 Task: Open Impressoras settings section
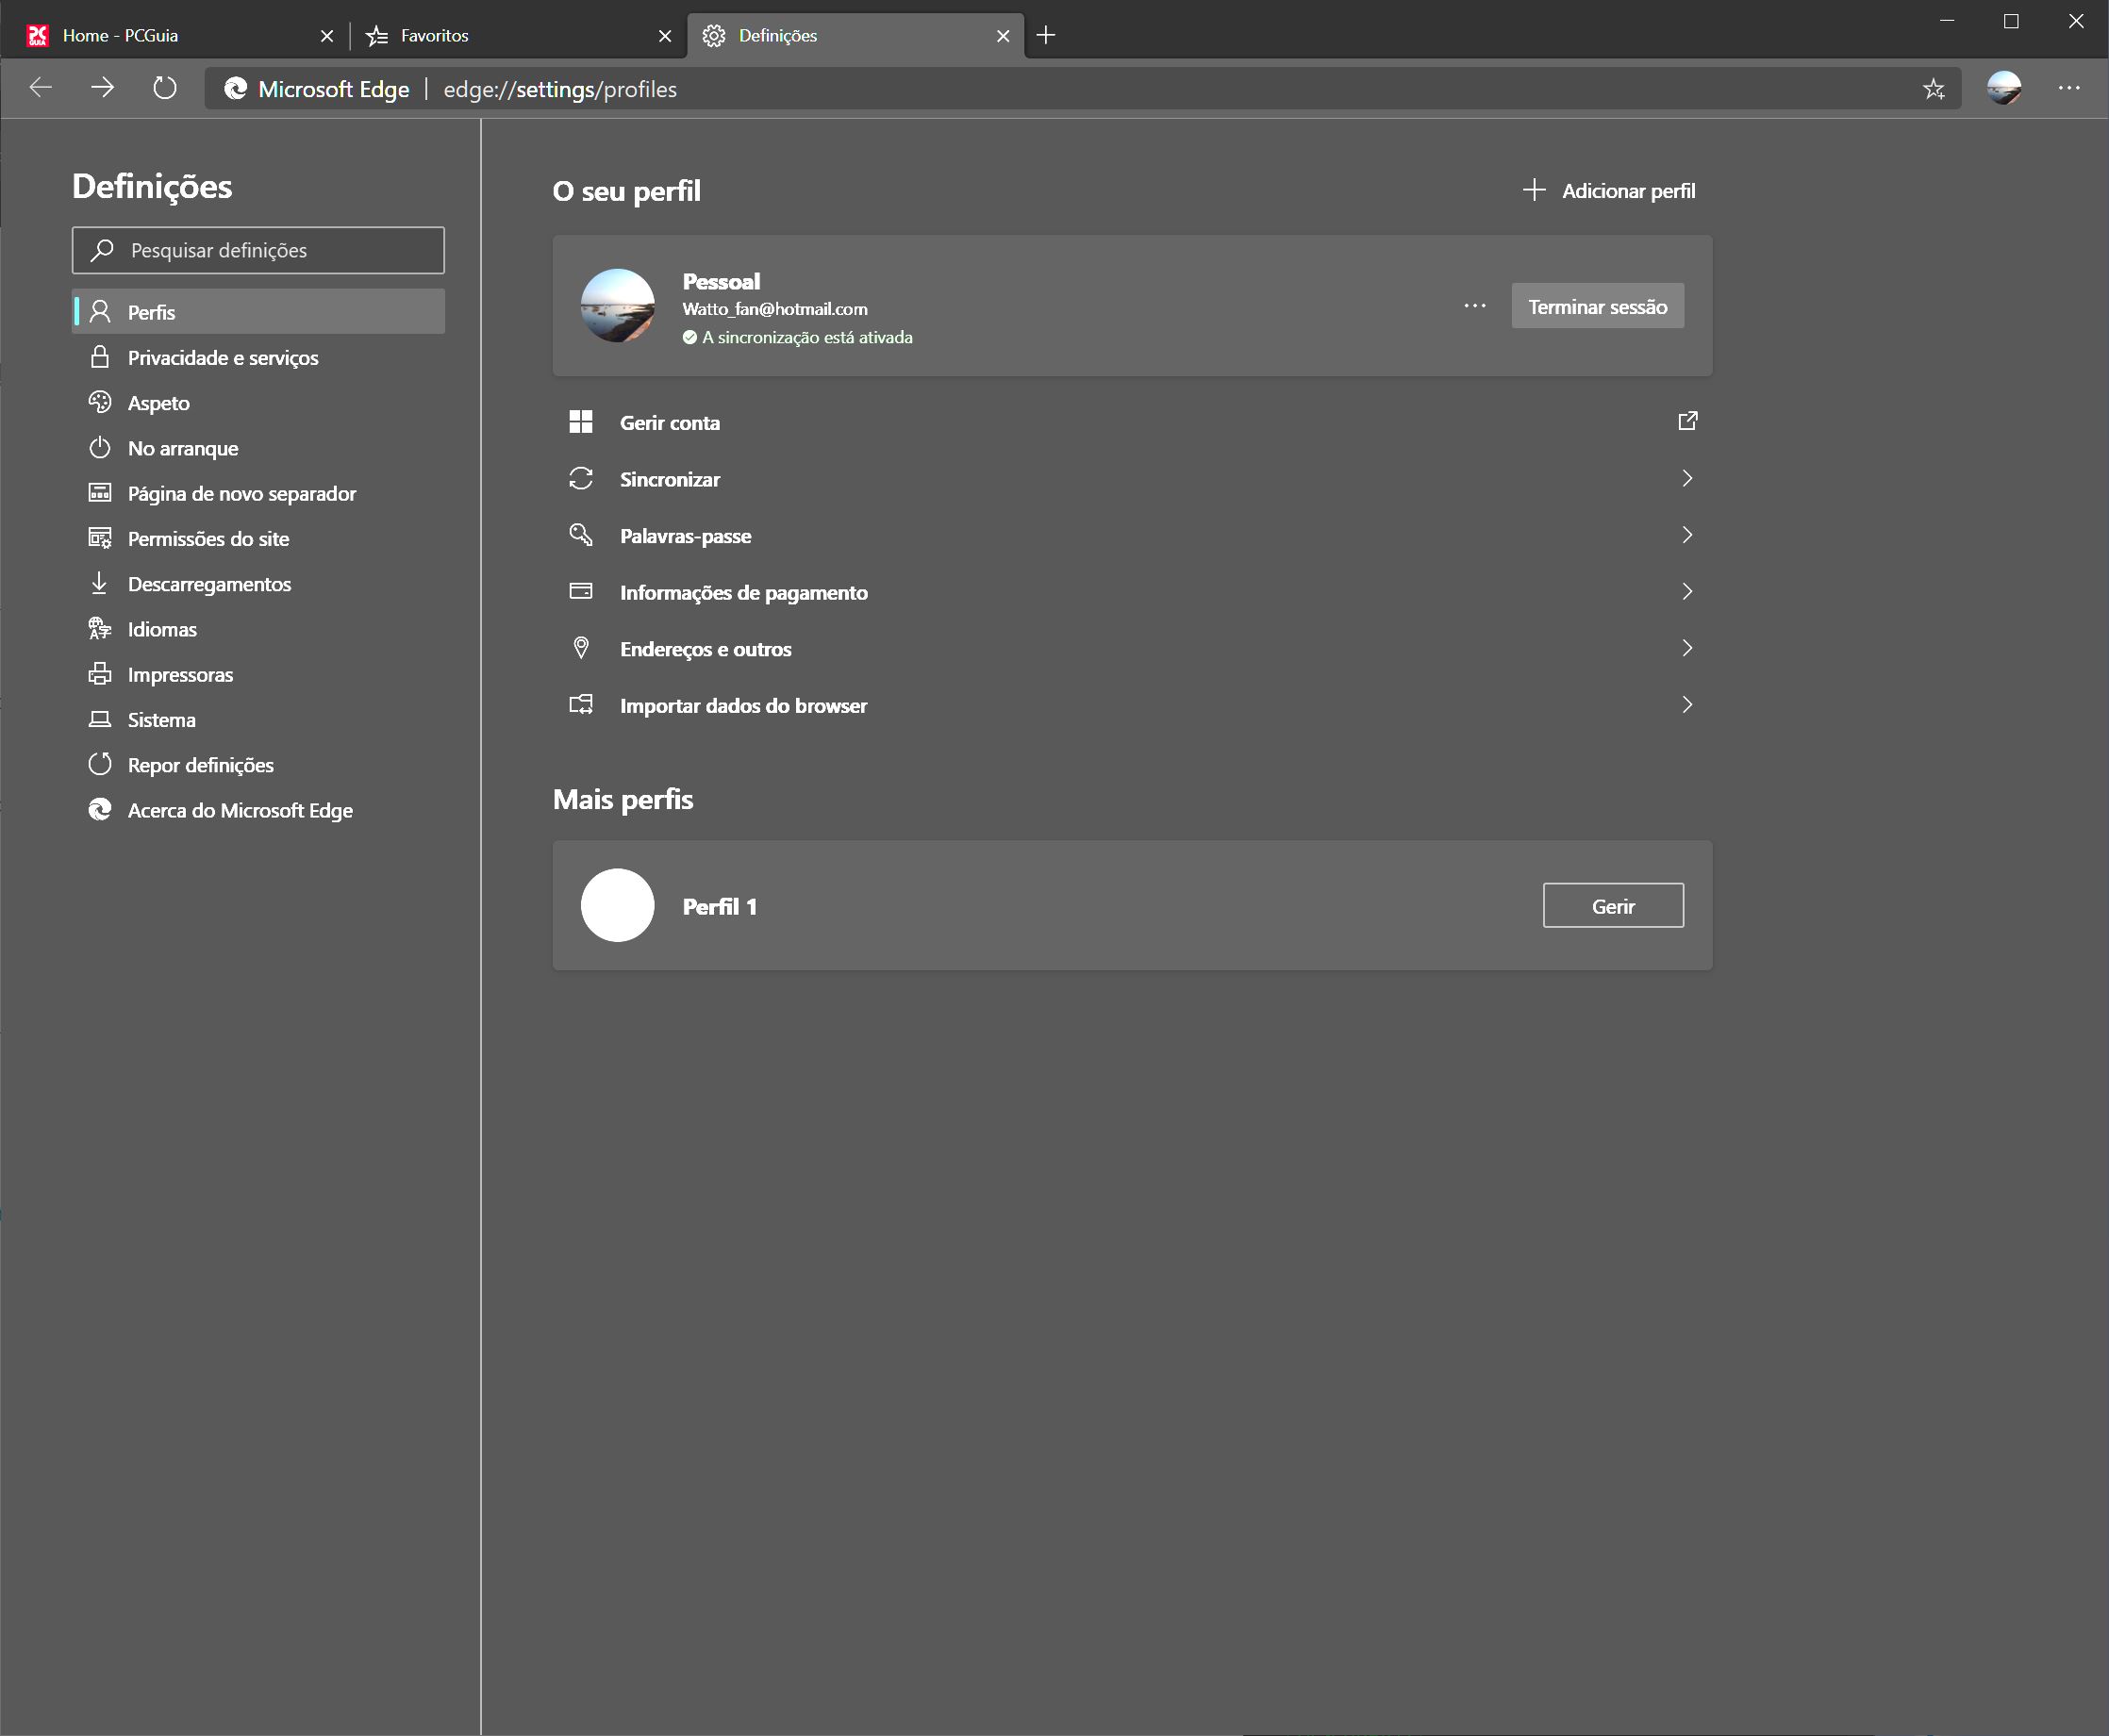(x=258, y=674)
